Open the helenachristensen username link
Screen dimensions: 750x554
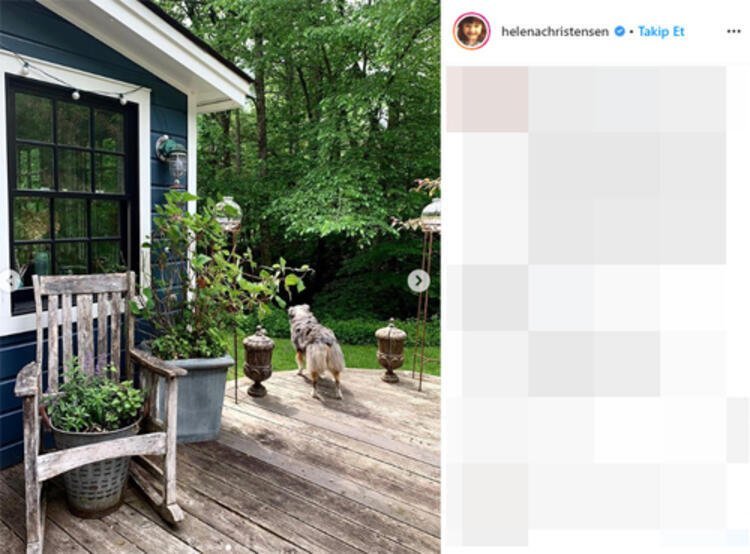click(x=555, y=32)
